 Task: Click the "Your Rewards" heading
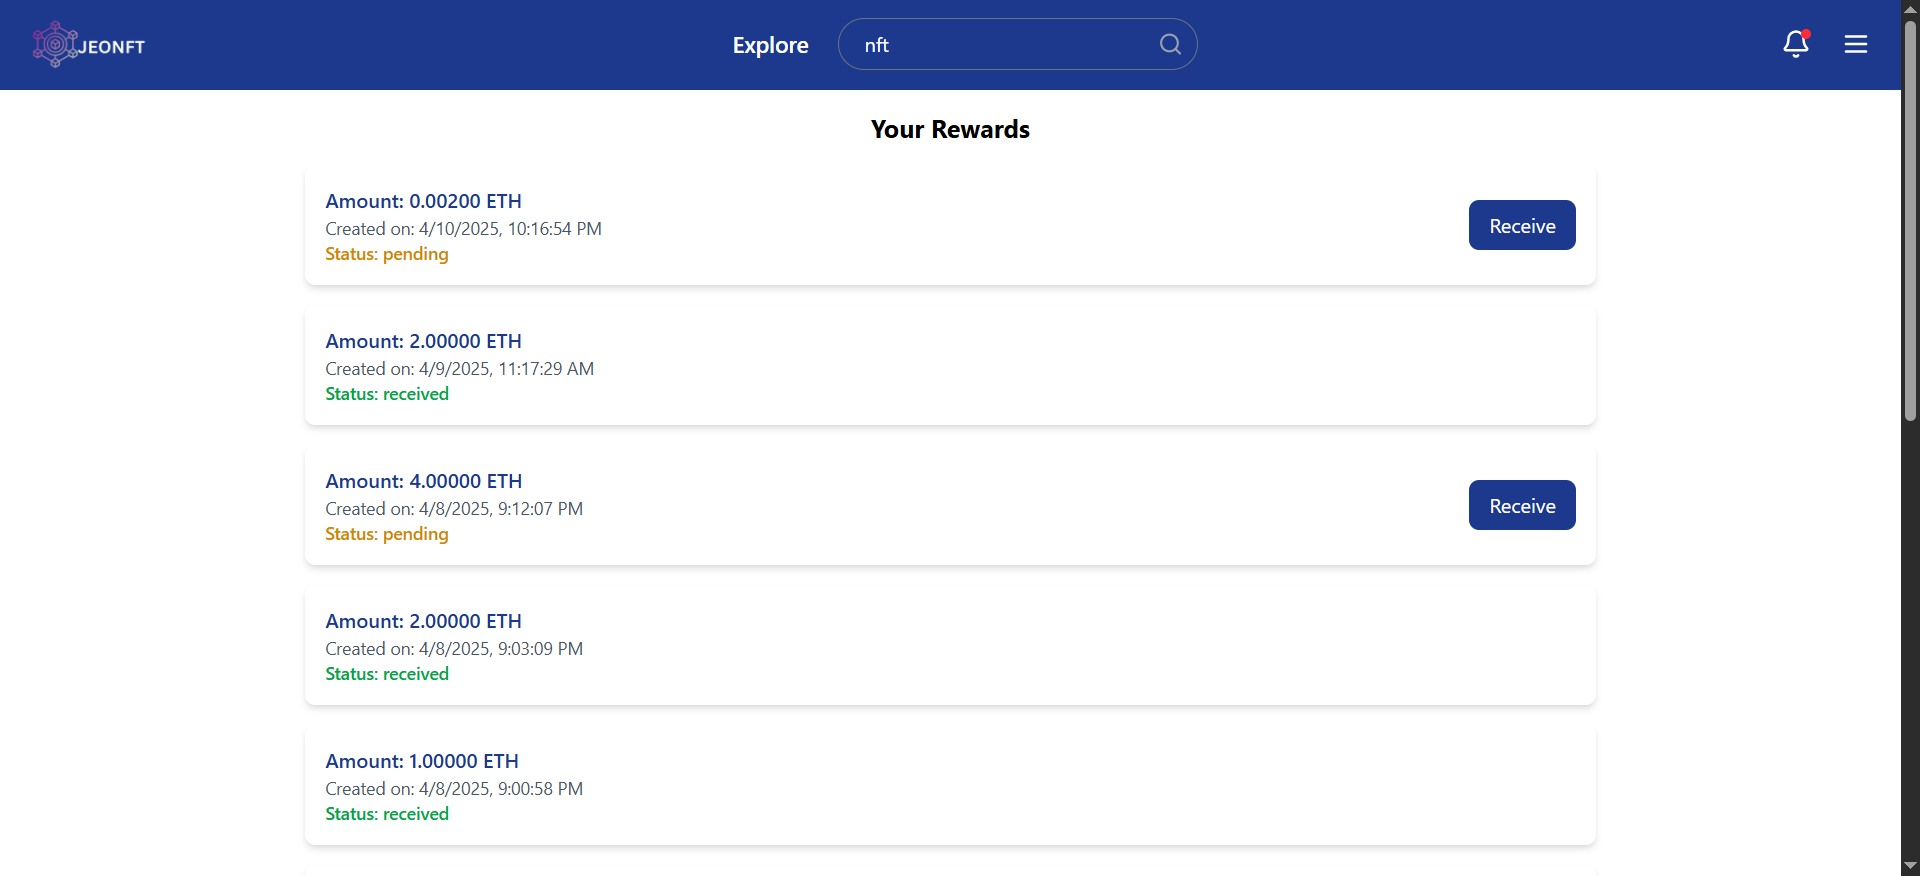pyautogui.click(x=950, y=129)
